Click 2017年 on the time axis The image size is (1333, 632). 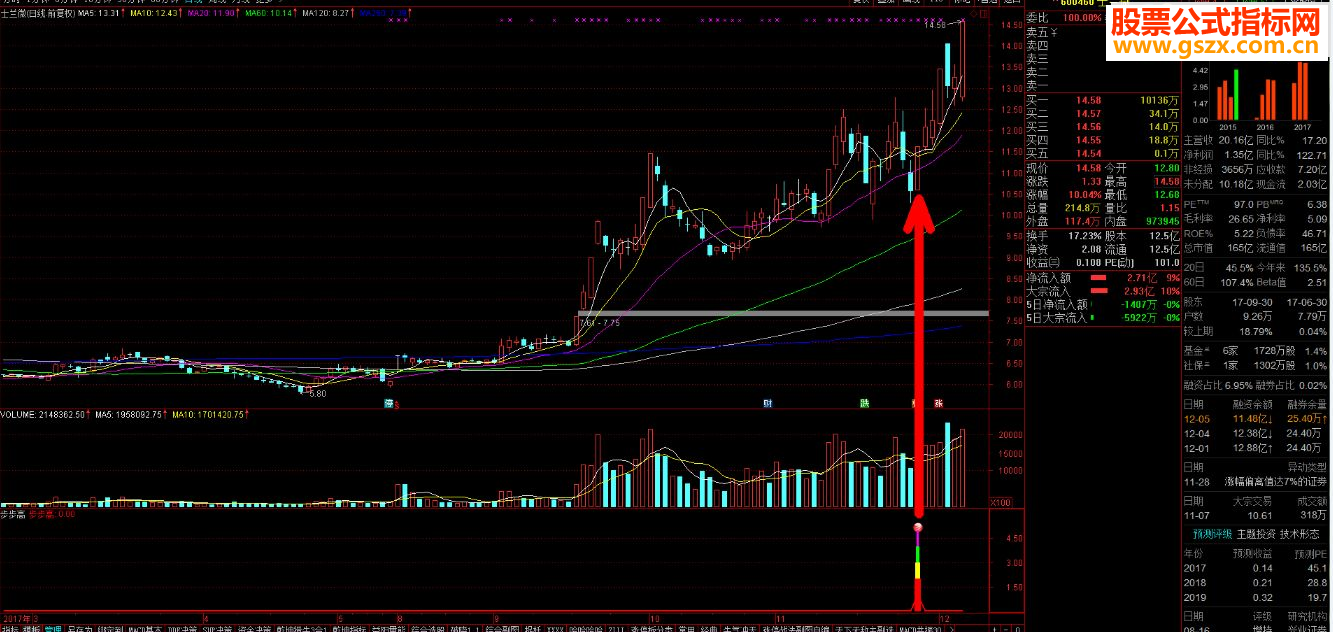tap(17, 618)
